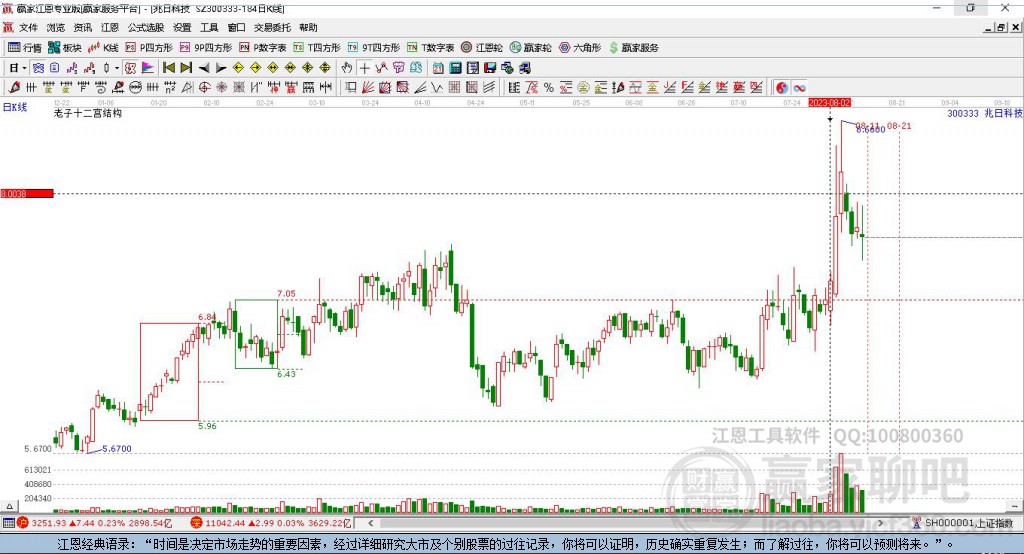Open the 工具 menu

[x=209, y=27]
